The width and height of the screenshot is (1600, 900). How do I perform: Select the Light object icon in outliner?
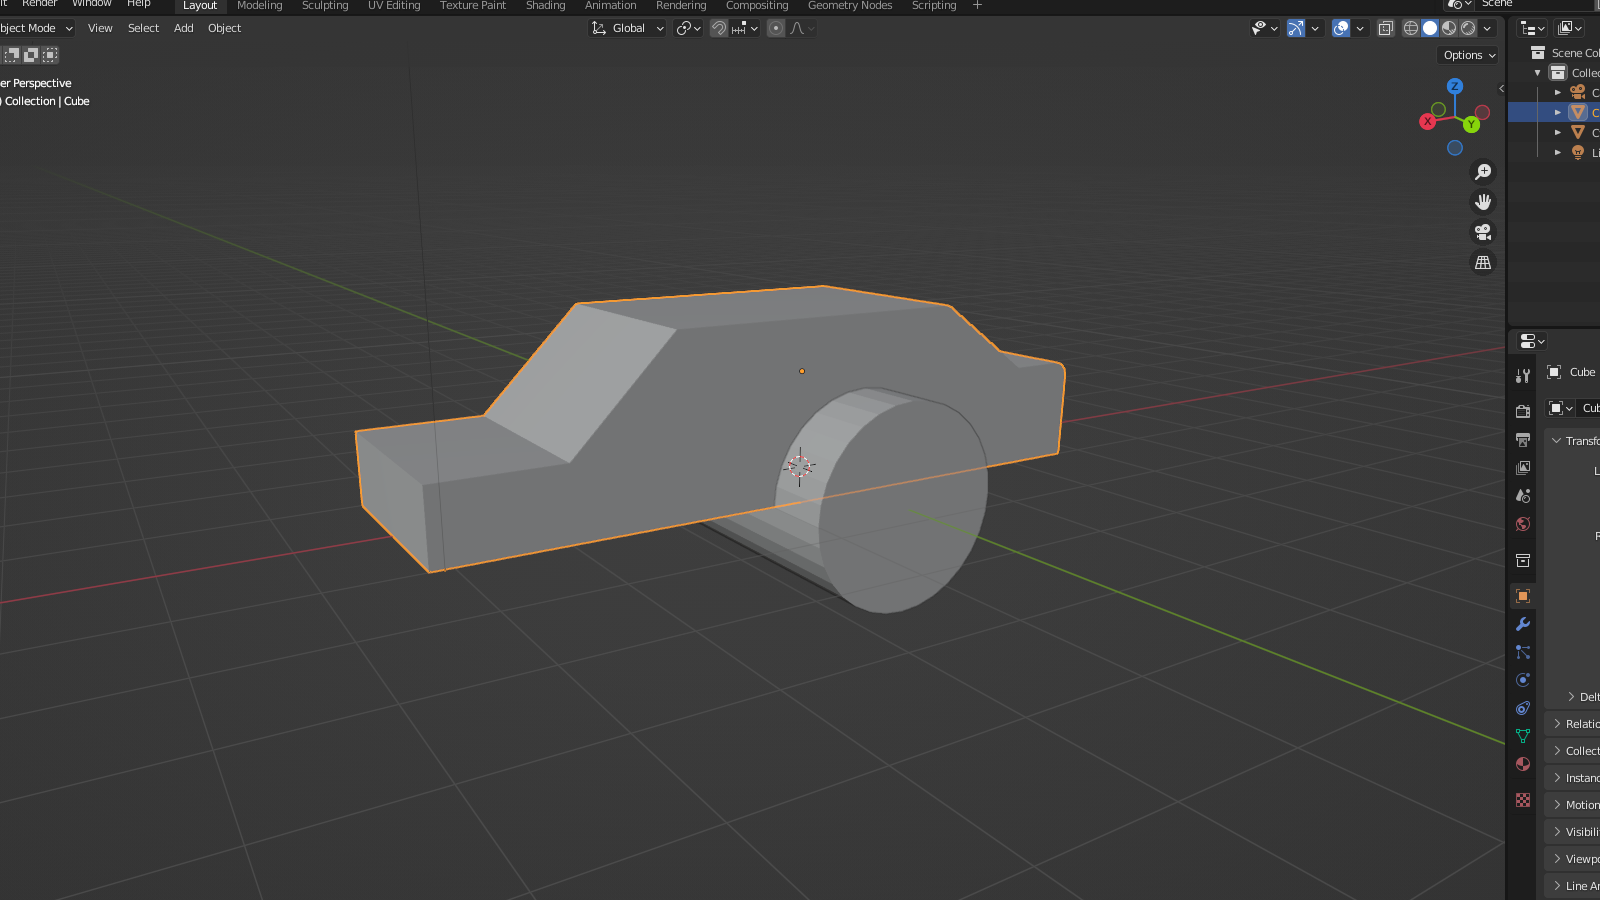(x=1578, y=152)
